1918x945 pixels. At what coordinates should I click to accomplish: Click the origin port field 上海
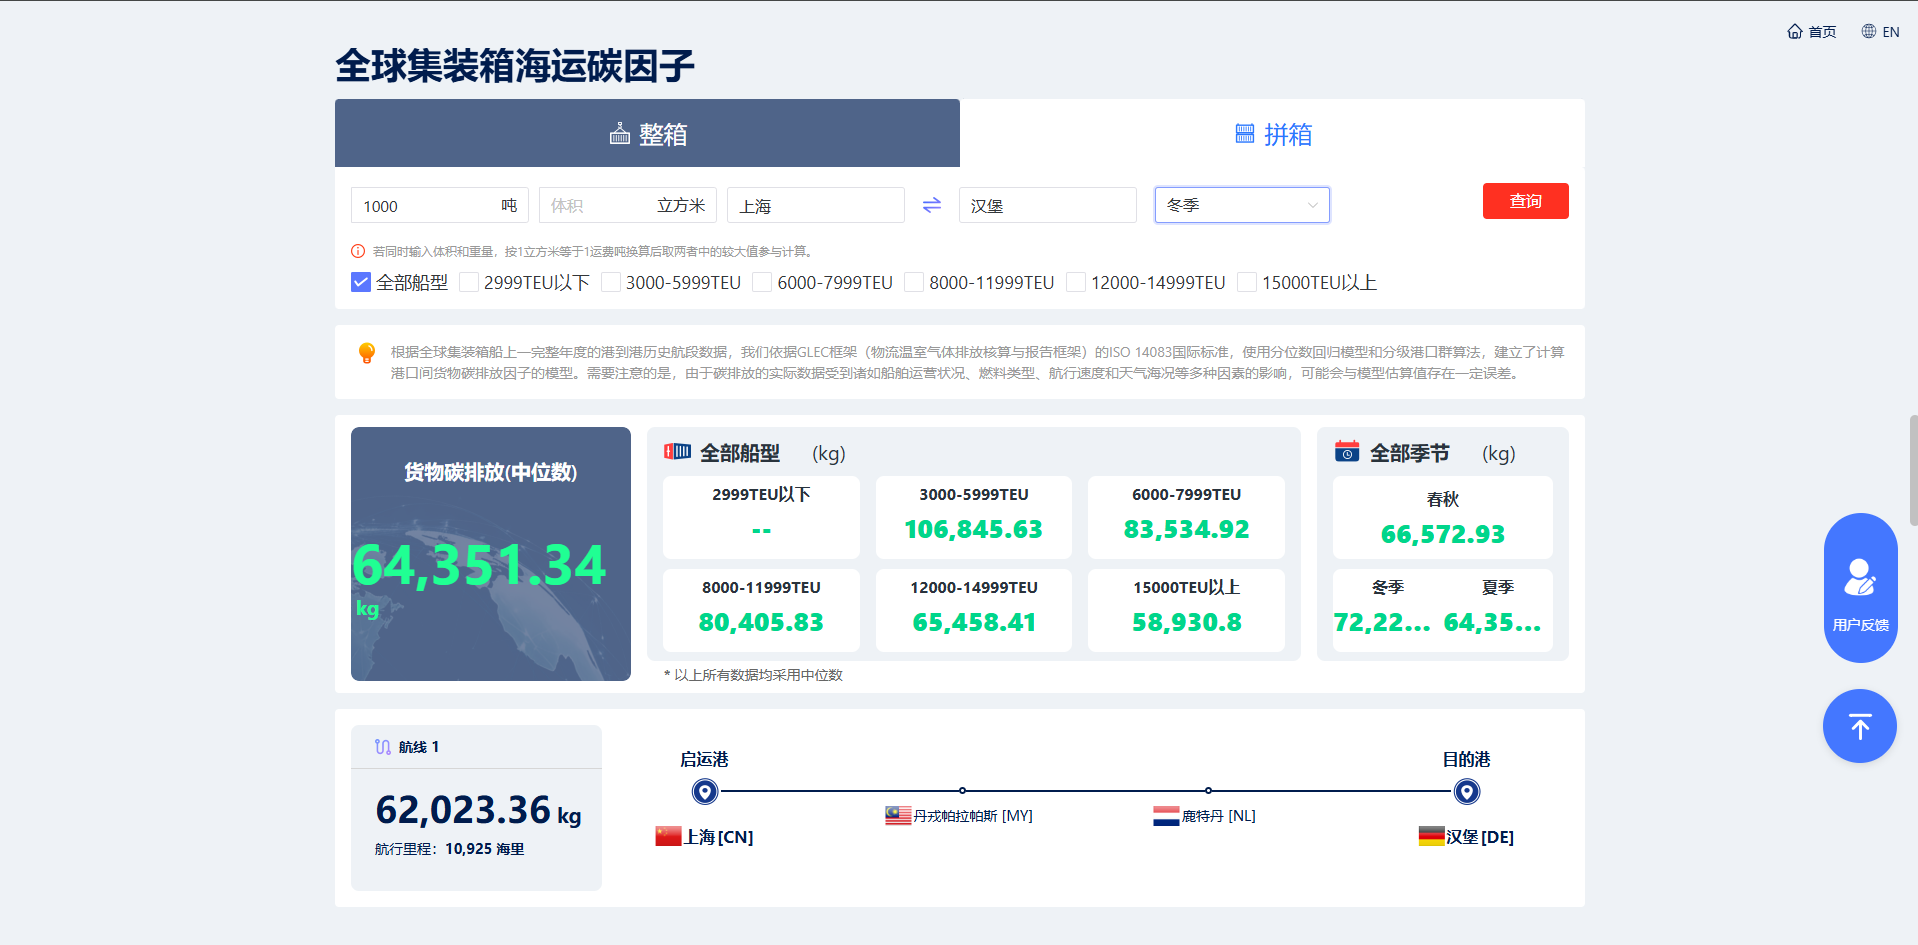(x=816, y=205)
